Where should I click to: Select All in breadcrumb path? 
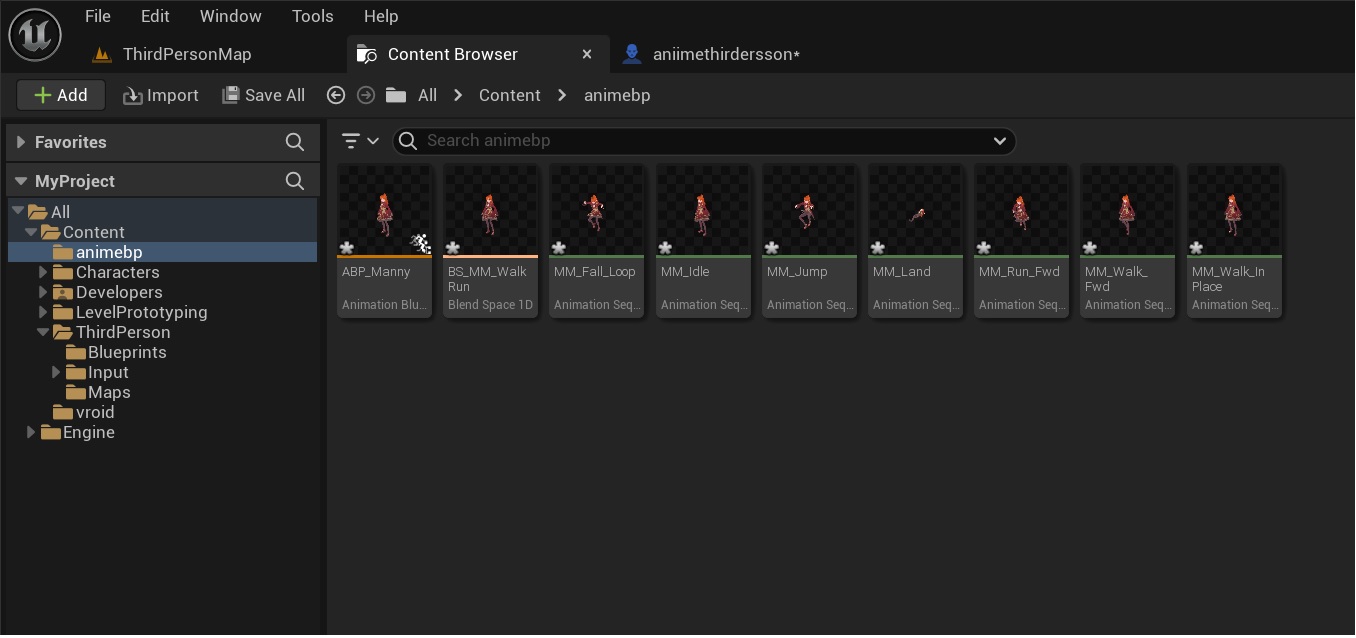(427, 95)
